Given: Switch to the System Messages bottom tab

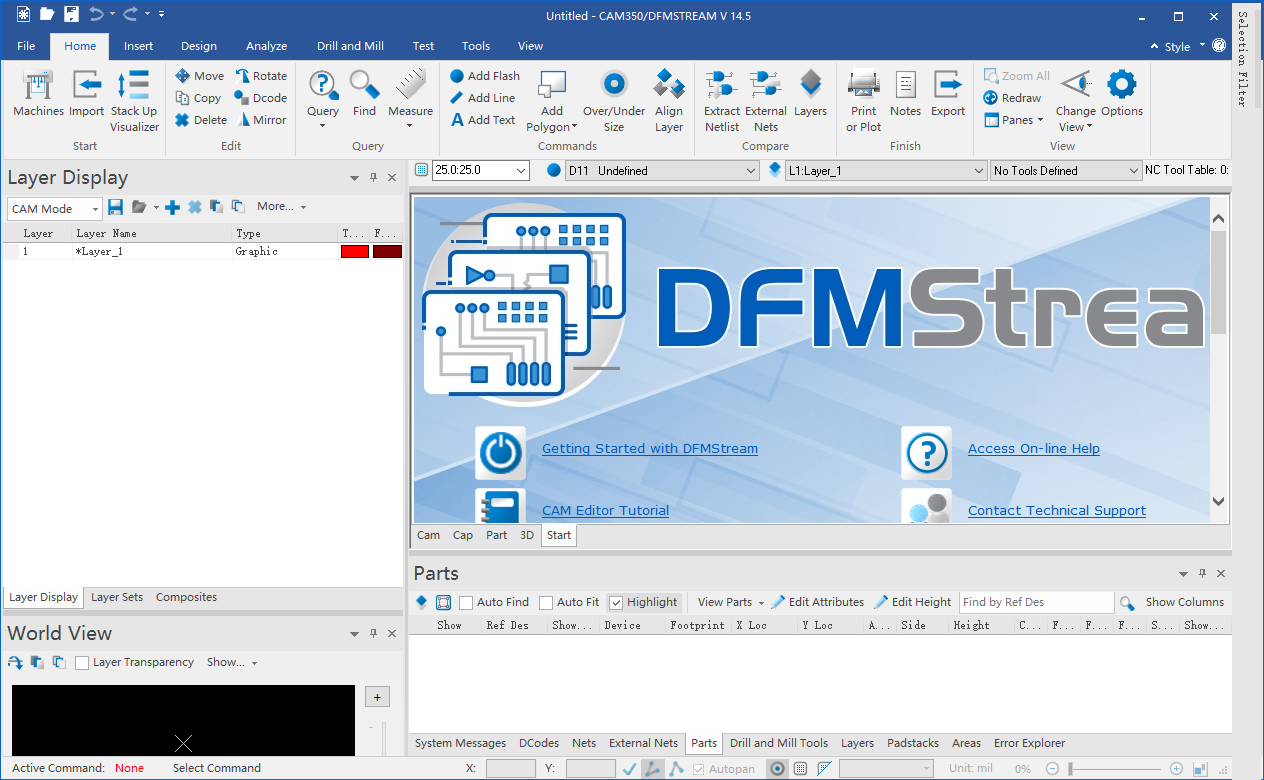Looking at the screenshot, I should pos(460,744).
